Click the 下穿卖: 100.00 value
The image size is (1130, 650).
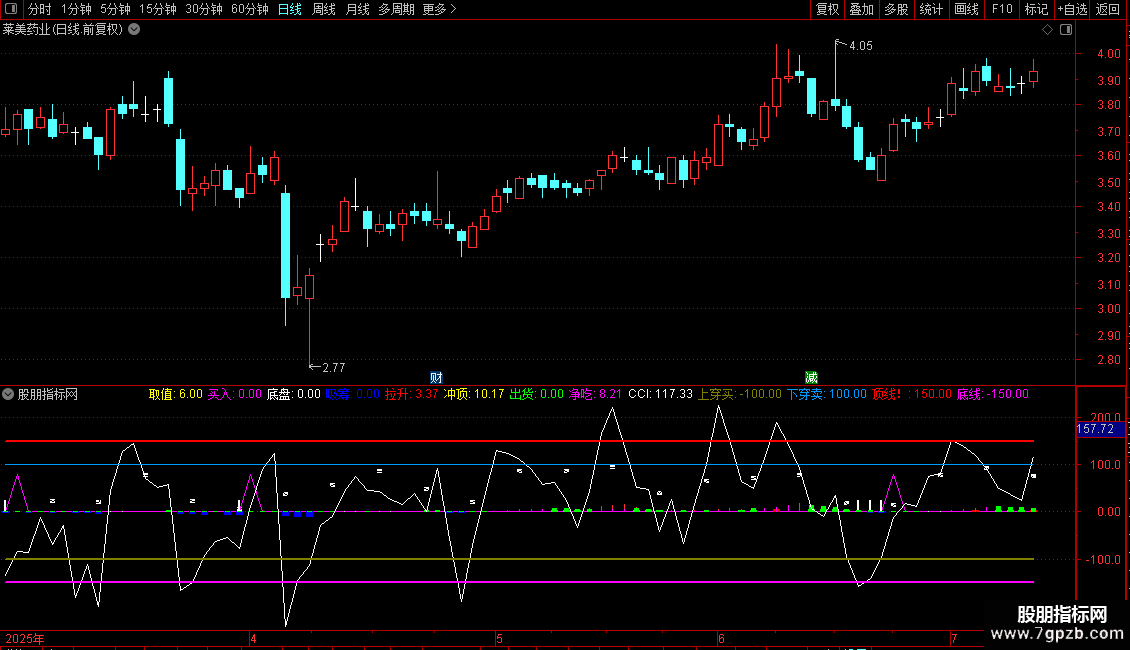(827, 394)
